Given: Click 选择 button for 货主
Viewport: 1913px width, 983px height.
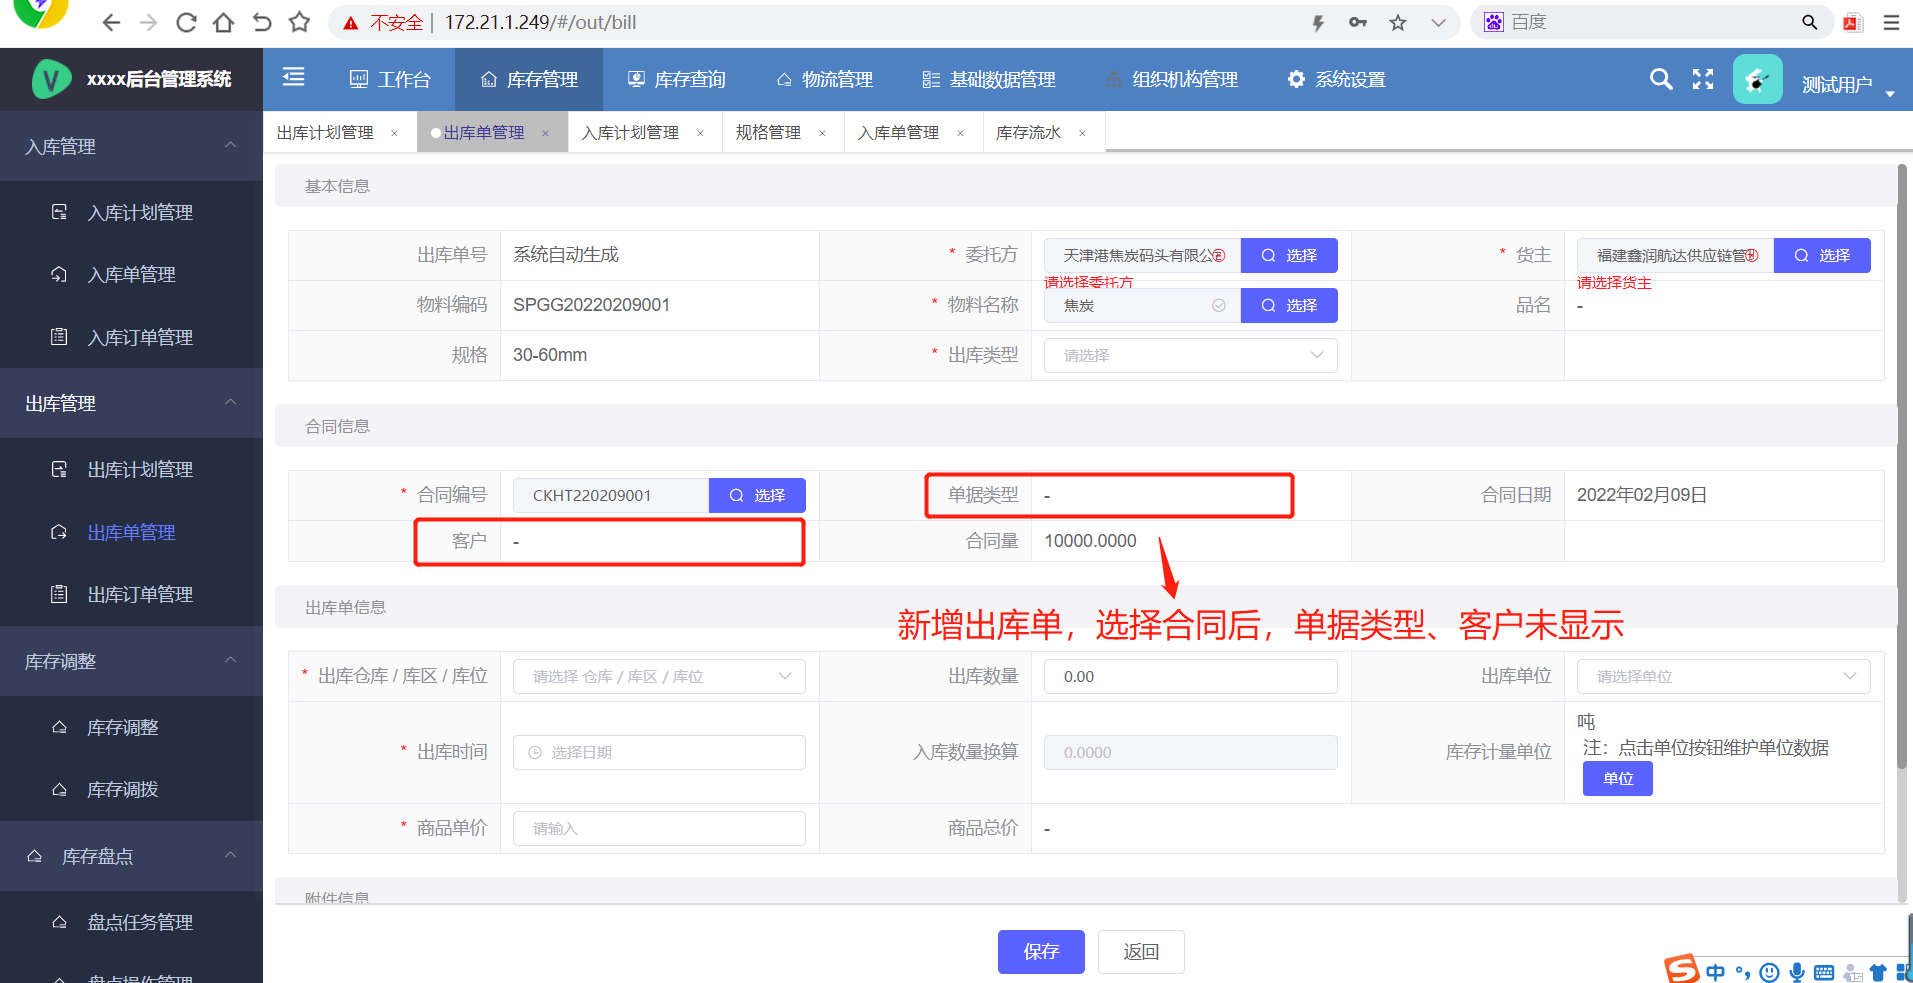Looking at the screenshot, I should click(1822, 255).
